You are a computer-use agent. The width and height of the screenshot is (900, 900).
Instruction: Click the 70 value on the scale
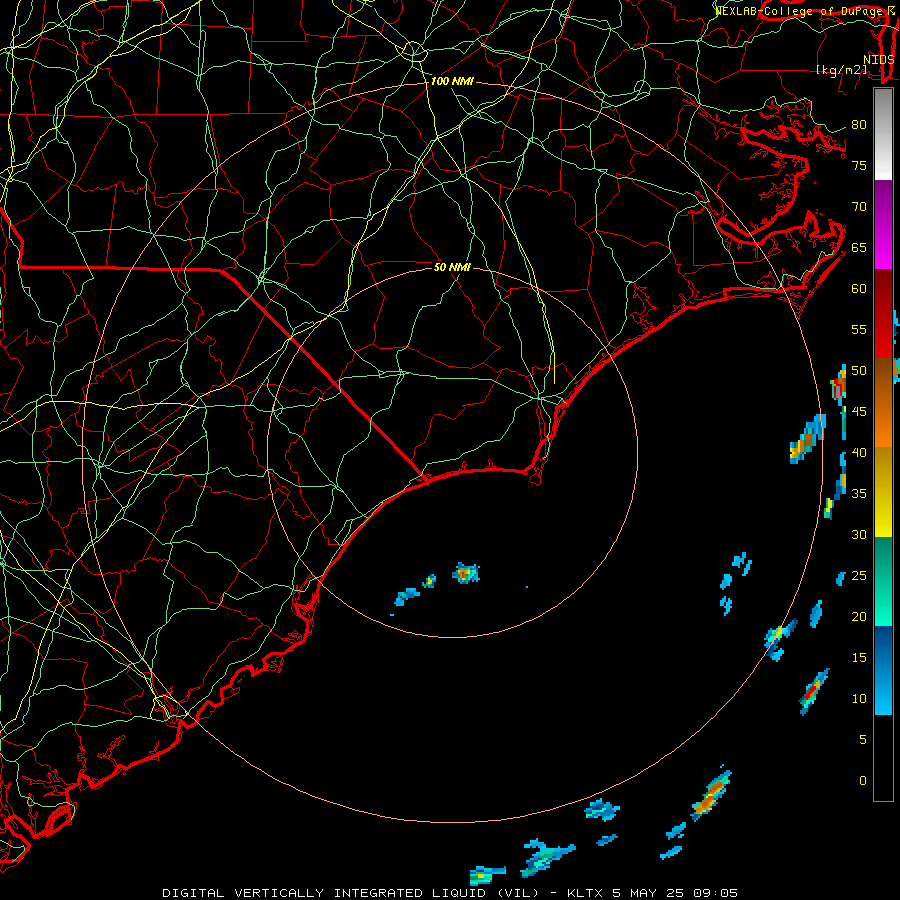click(859, 207)
